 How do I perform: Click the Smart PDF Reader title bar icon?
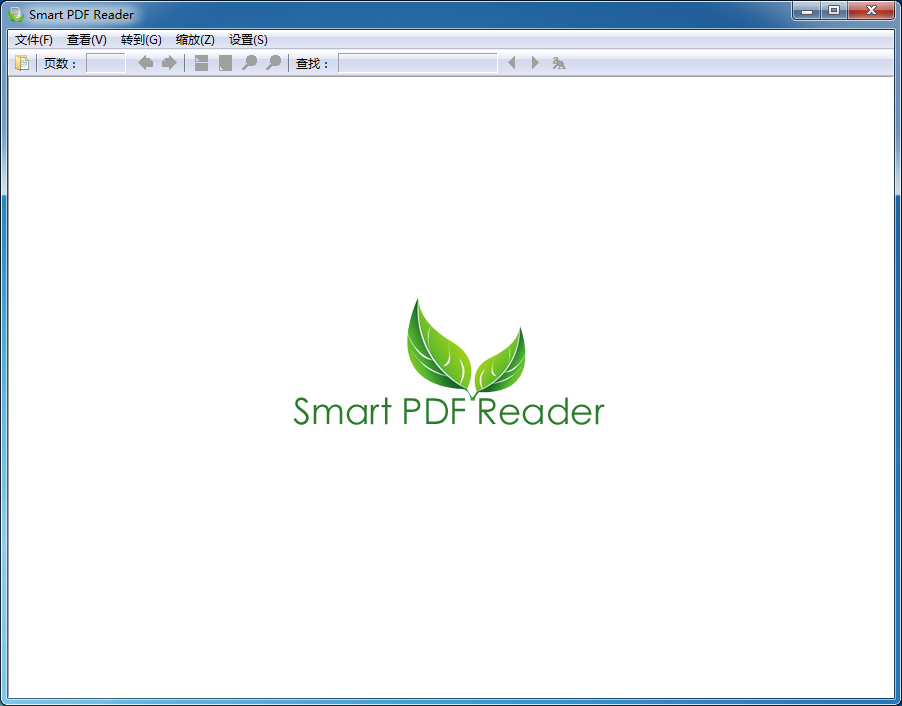coord(14,14)
